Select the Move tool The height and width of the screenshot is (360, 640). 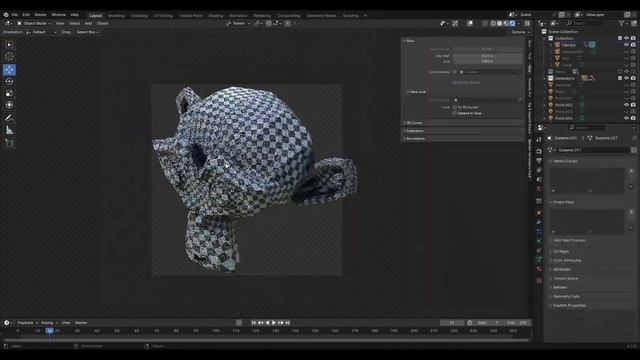point(9,70)
